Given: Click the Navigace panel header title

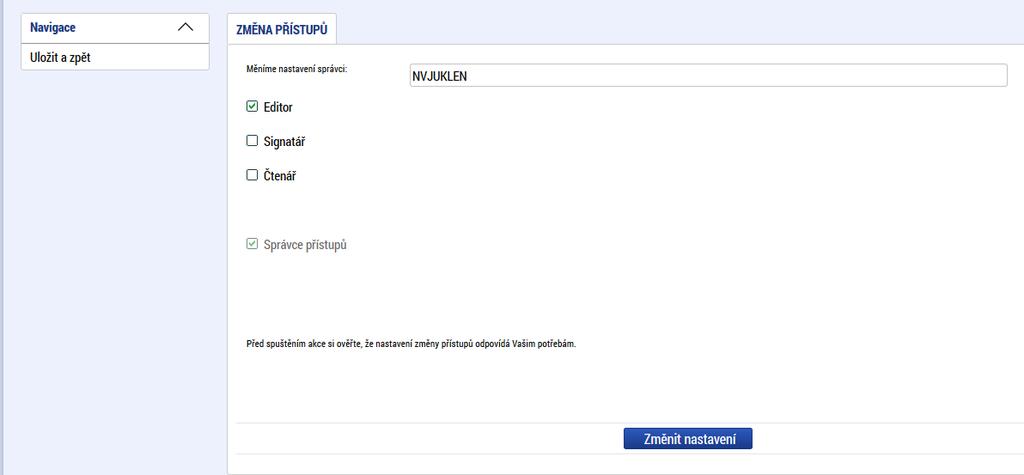Looking at the screenshot, I should (x=53, y=27).
